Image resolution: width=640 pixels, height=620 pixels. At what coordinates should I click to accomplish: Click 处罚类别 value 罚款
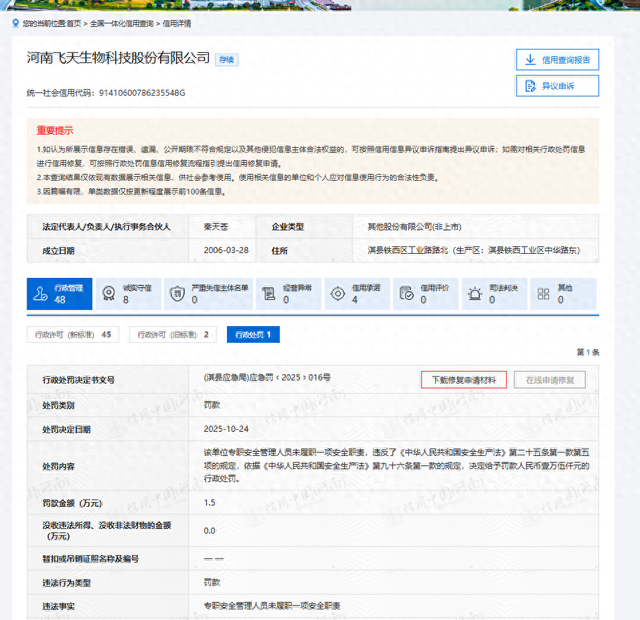click(212, 405)
